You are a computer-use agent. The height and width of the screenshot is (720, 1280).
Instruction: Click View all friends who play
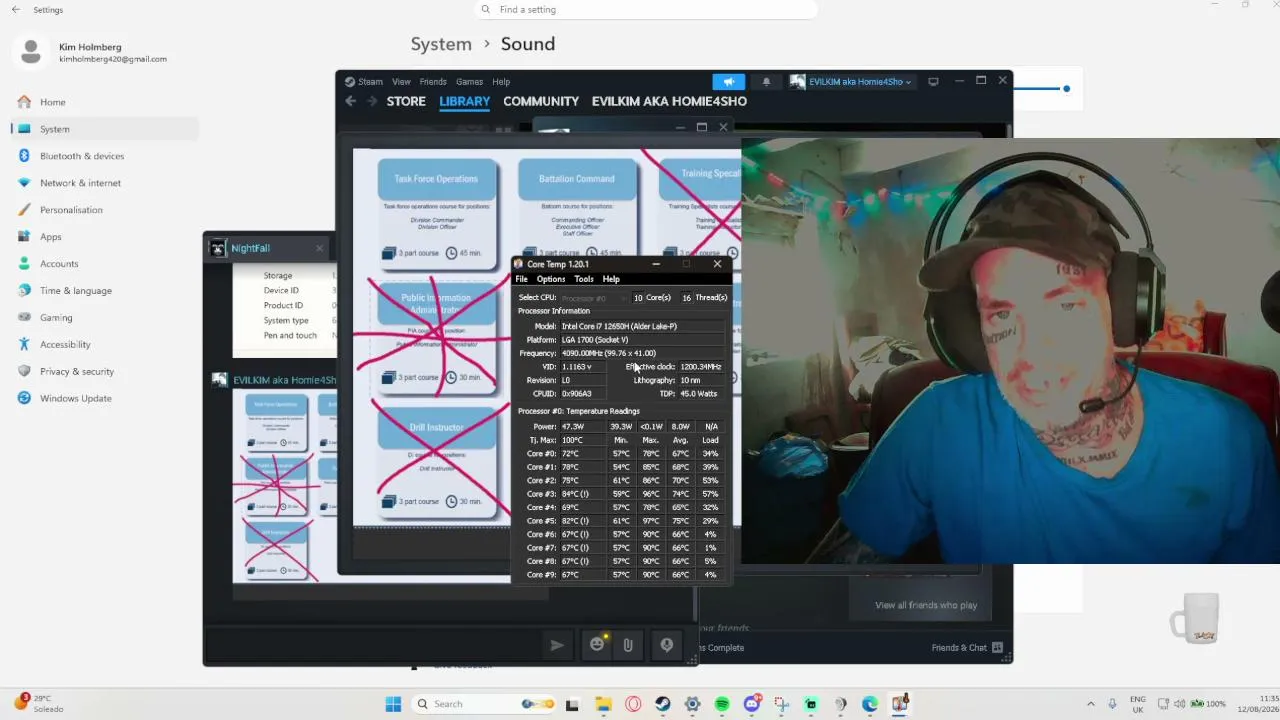[926, 605]
